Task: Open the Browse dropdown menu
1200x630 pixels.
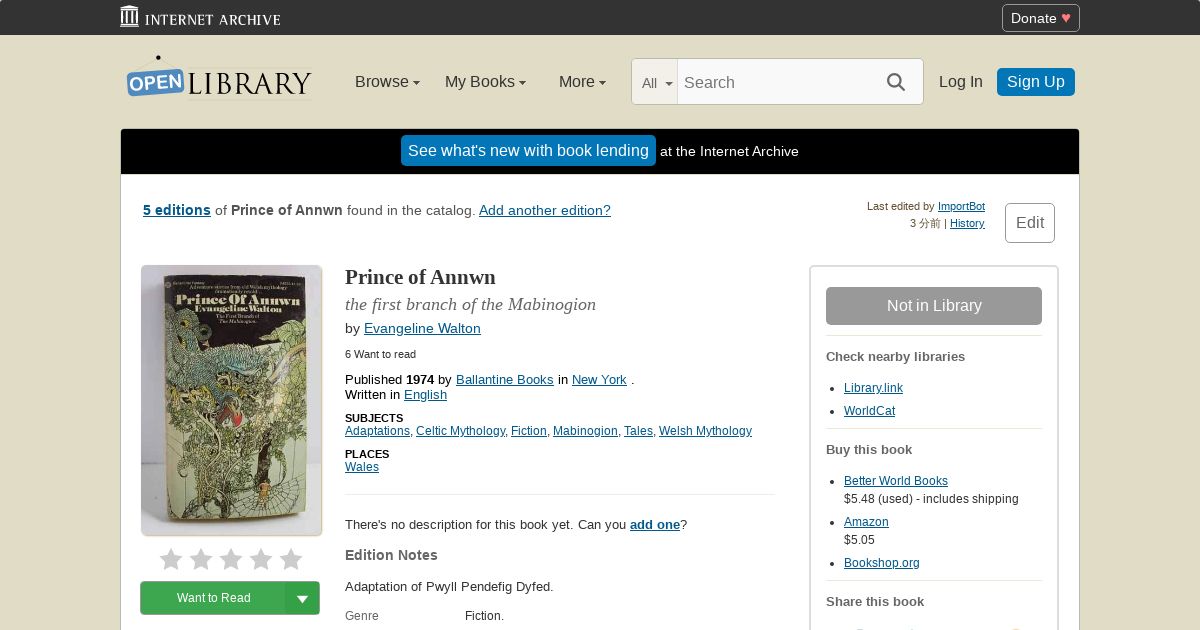Action: (x=387, y=82)
